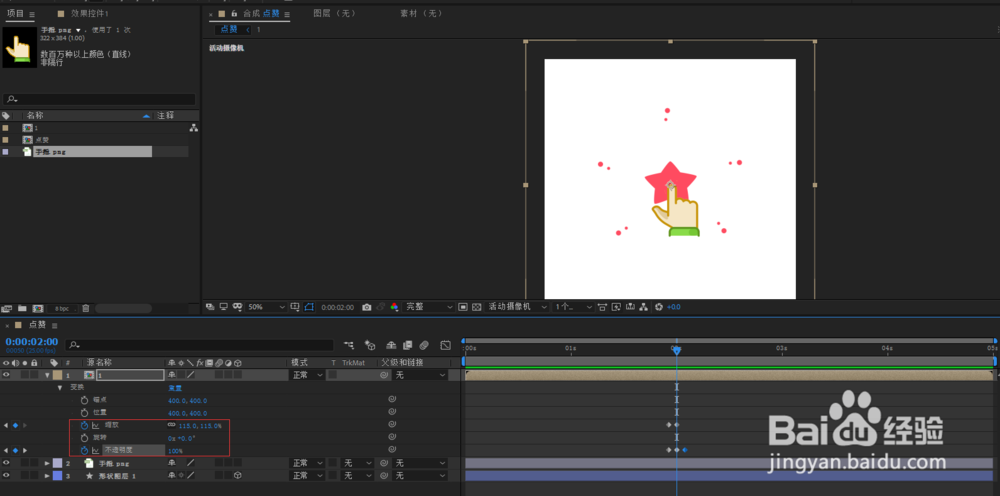Open the 素材 (无) viewer tab
The height and width of the screenshot is (496, 1000).
(422, 13)
